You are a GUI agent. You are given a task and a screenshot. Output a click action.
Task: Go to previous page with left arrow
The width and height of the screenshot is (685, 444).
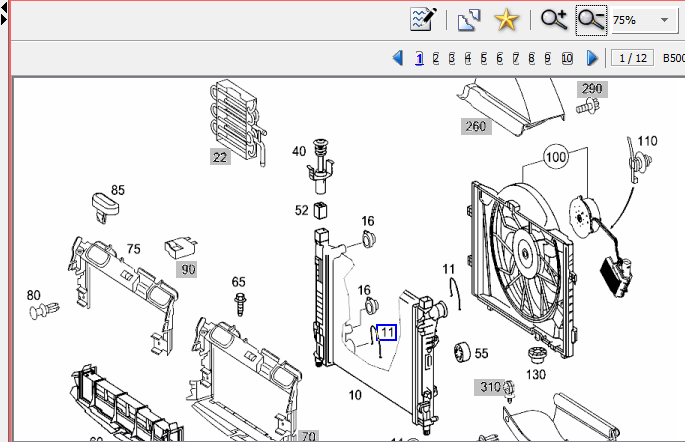tap(398, 58)
